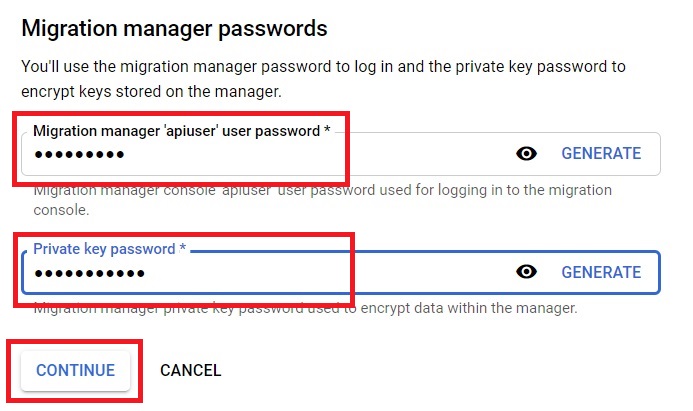Focus the Private key password field
This screenshot has height=411, width=693.
341,272
